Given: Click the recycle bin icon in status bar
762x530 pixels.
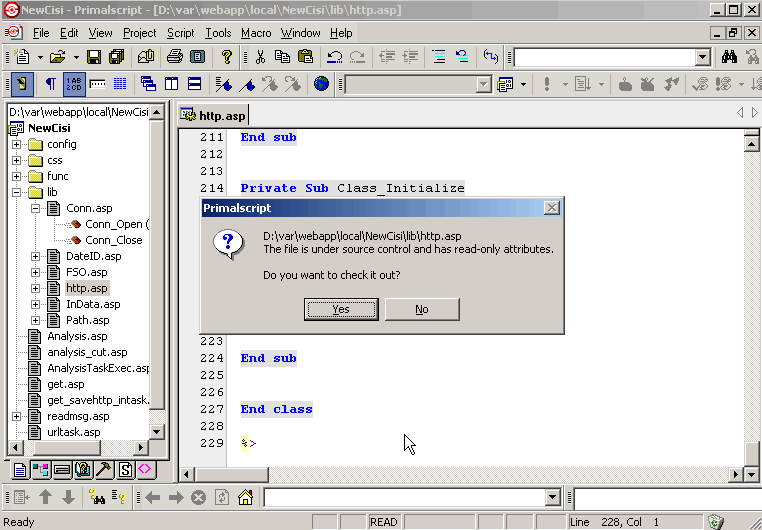Looking at the screenshot, I should coord(716,522).
